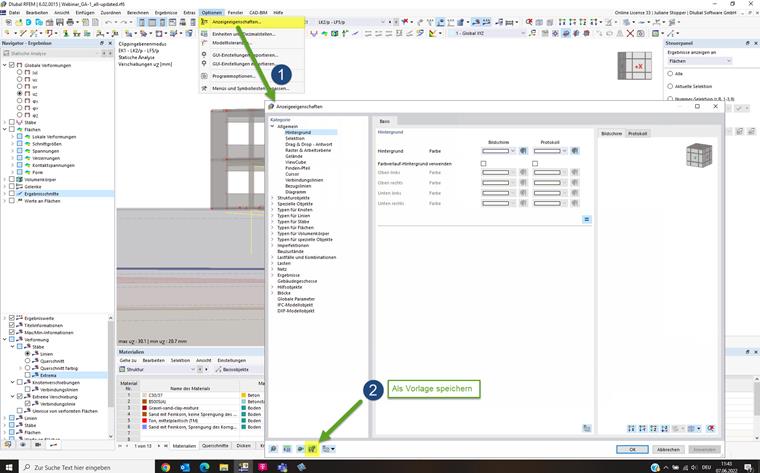Click Bildschirm color picker icon for Hintergrund
The width and height of the screenshot is (760, 473).
pos(523,151)
